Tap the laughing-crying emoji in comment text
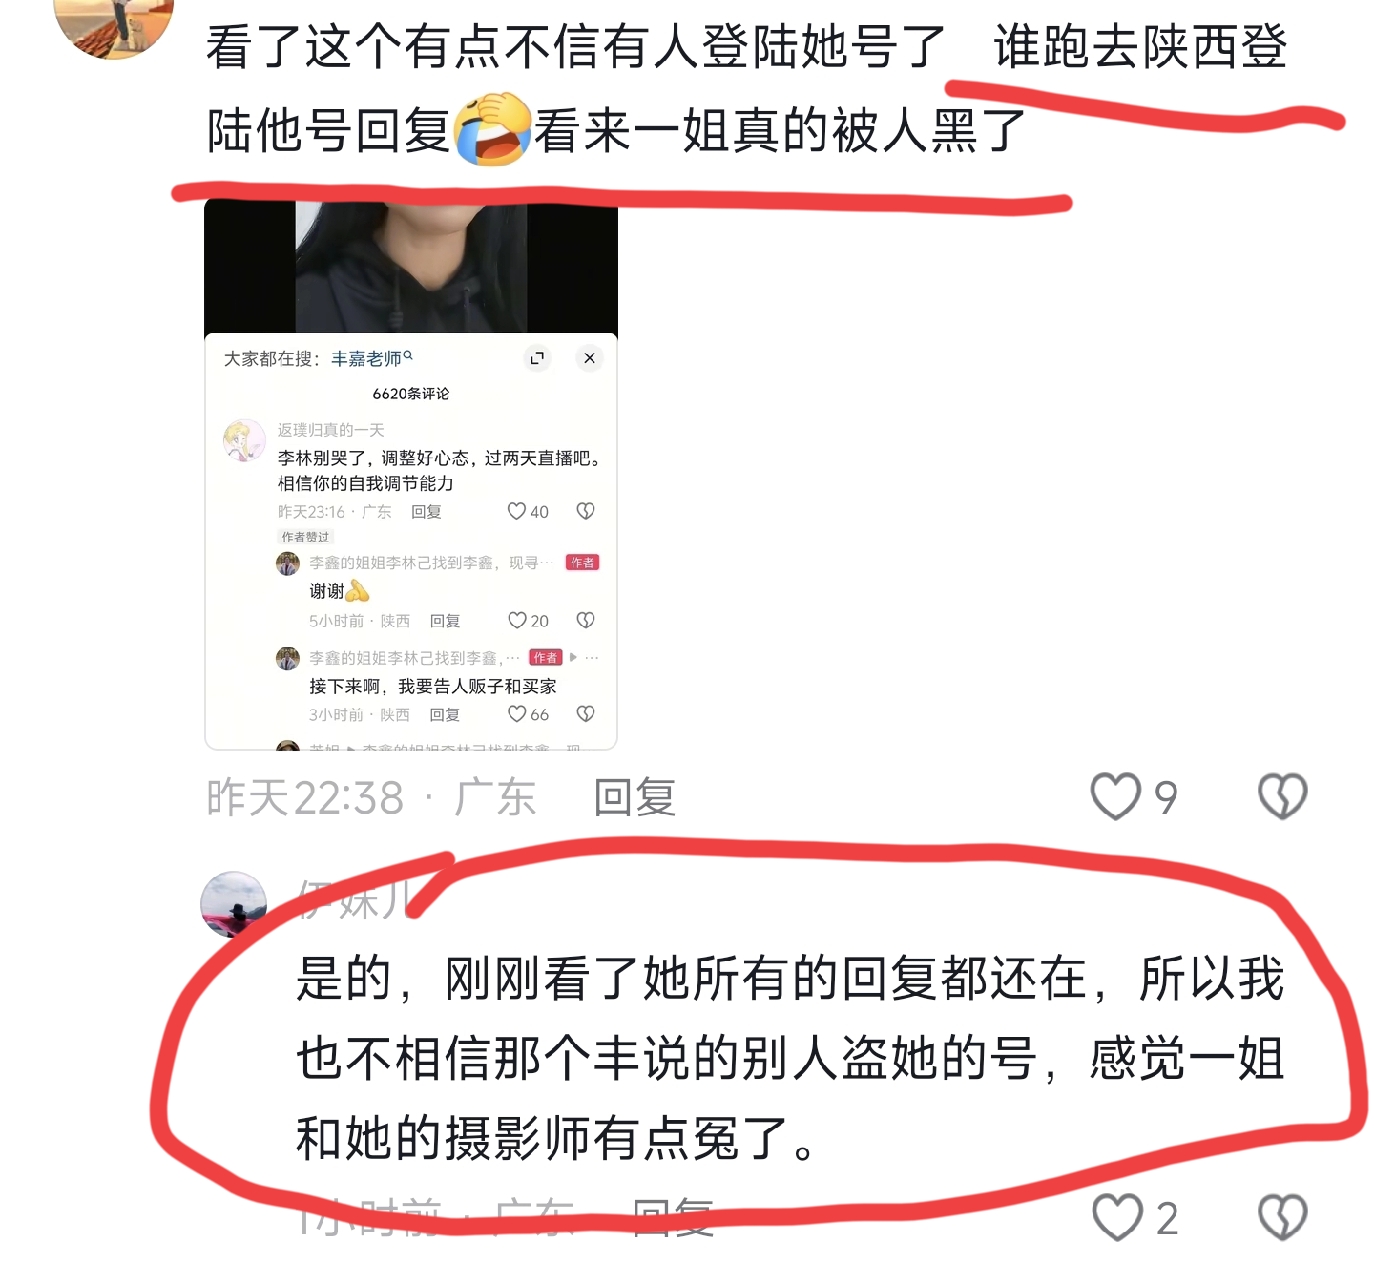 coord(492,130)
